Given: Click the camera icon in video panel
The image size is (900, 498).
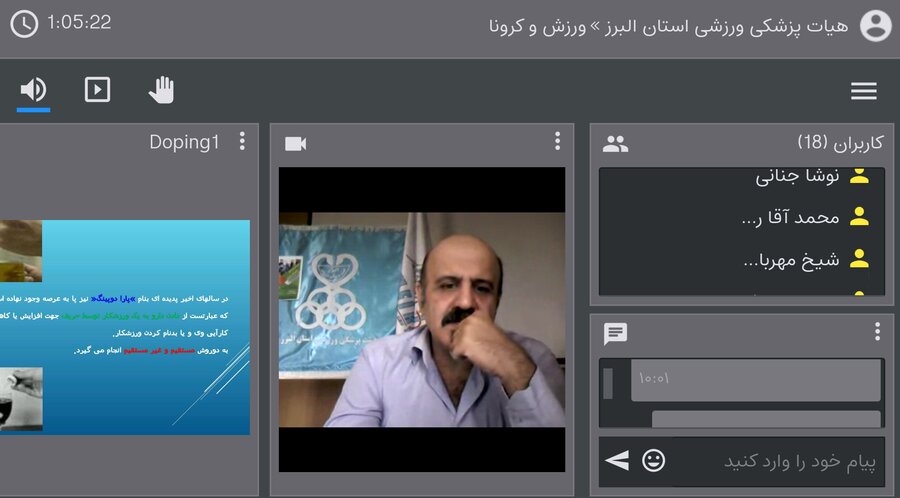Looking at the screenshot, I should [295, 144].
